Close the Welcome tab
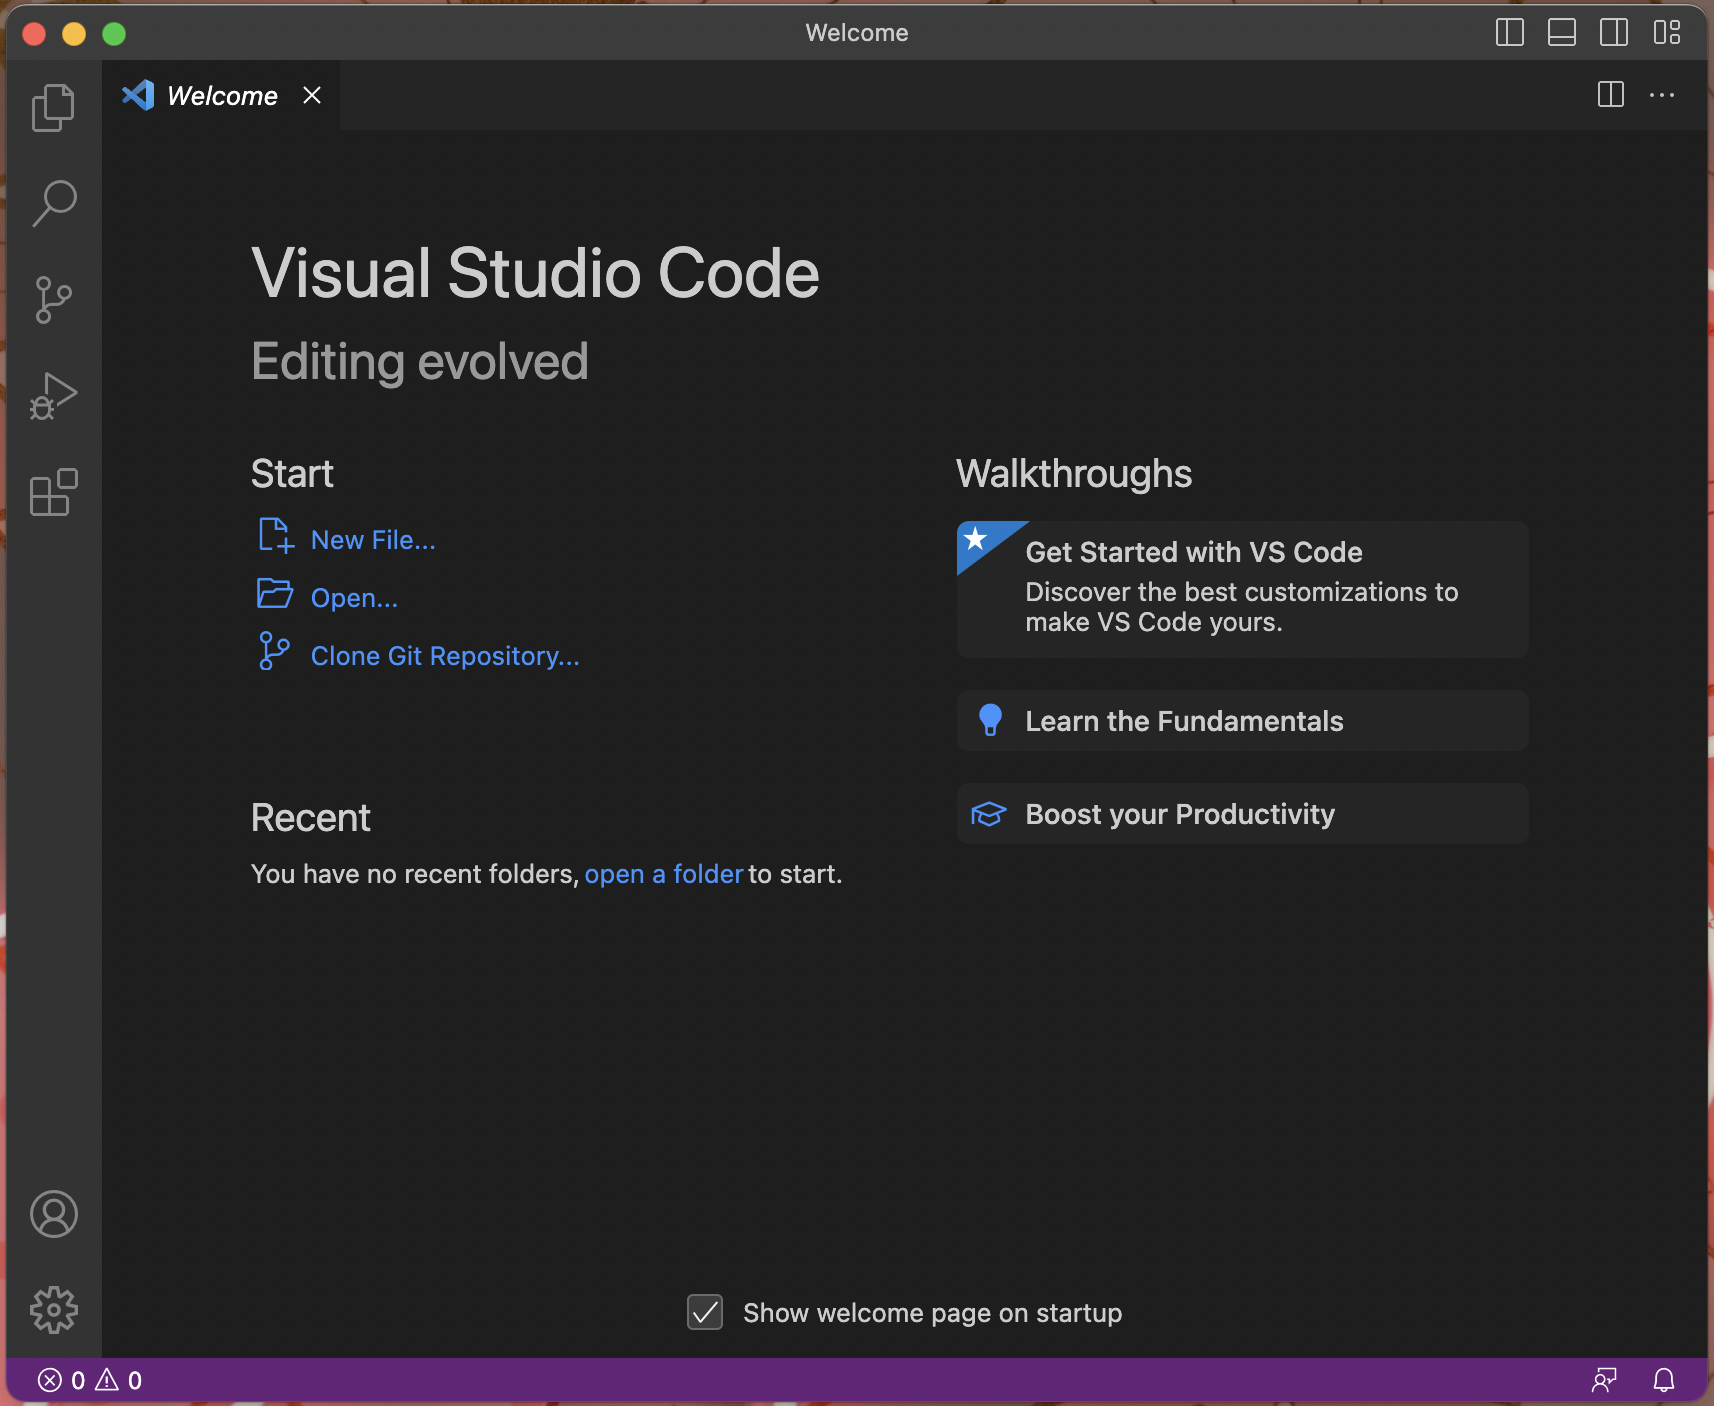This screenshot has height=1406, width=1714. 311,95
